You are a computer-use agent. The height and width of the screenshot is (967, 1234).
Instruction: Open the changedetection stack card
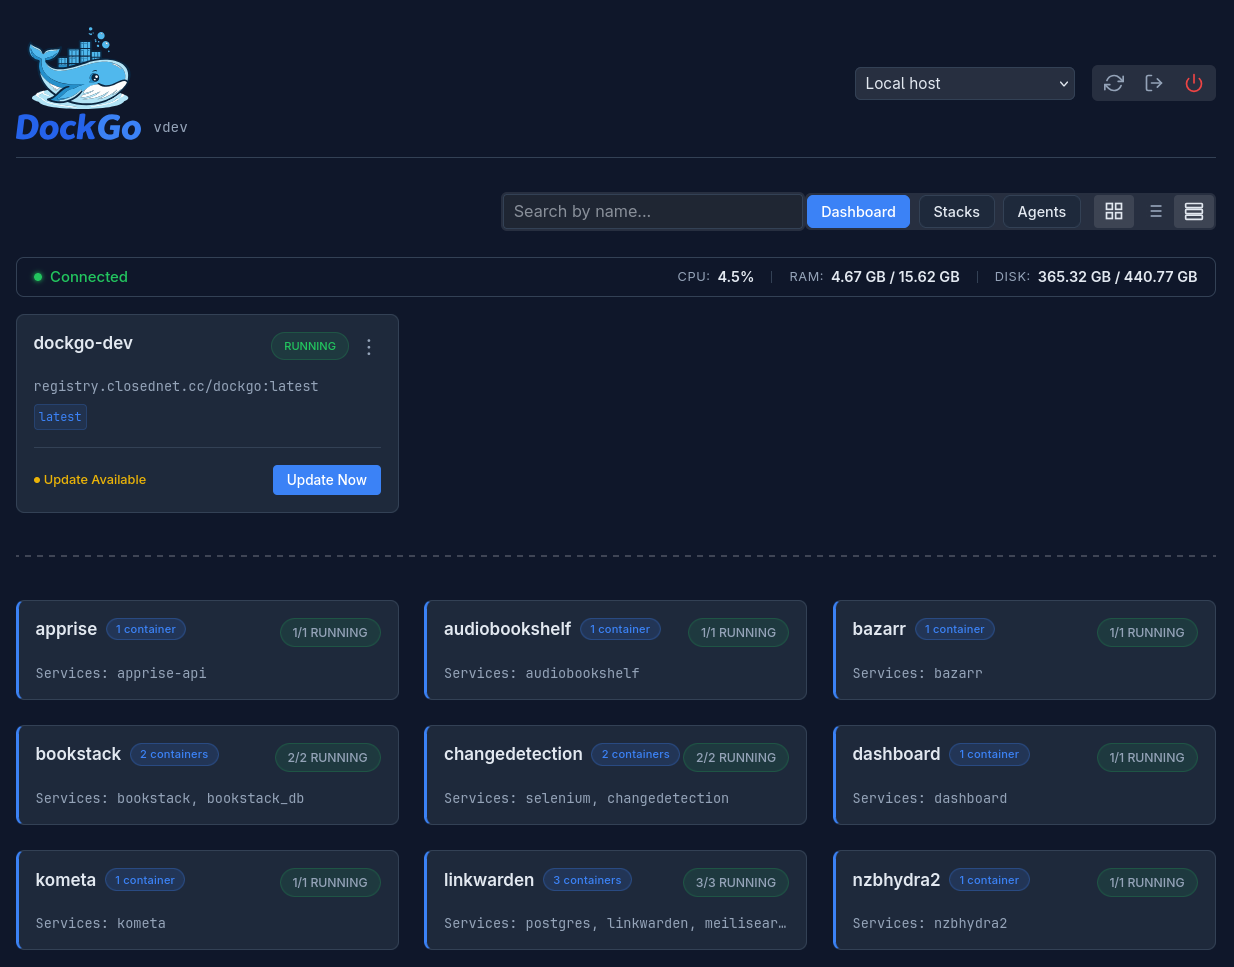point(615,775)
